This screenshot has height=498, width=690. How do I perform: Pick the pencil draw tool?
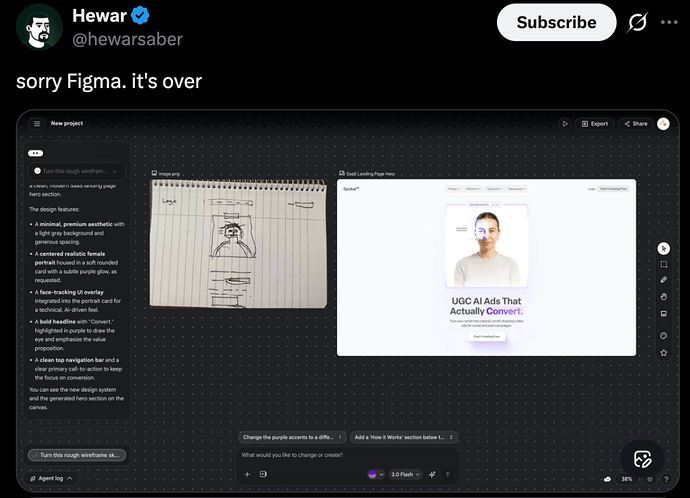664,280
